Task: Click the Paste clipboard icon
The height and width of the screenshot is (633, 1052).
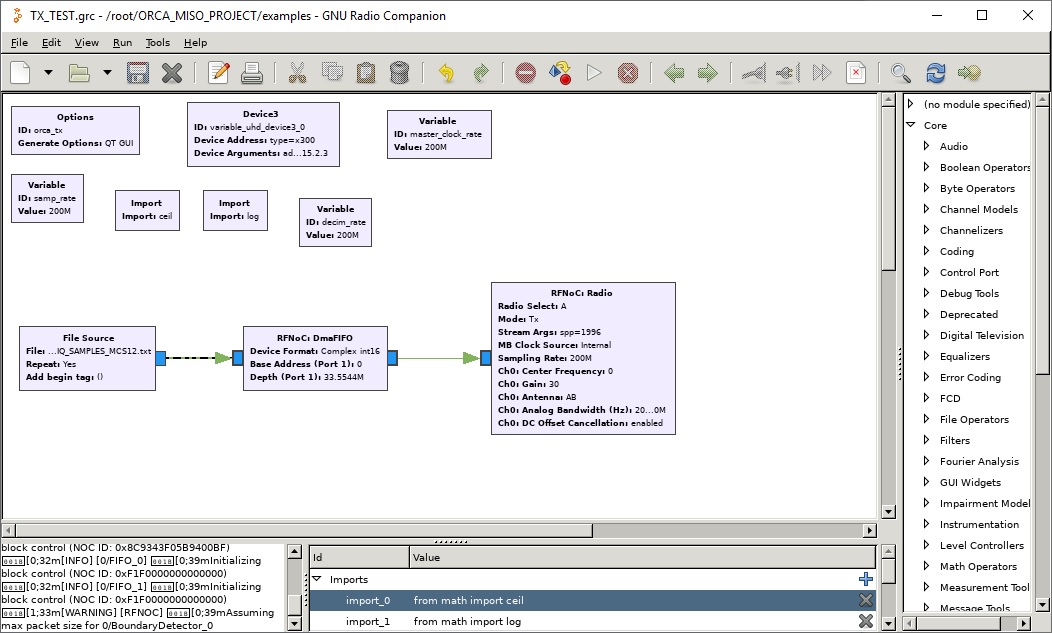Action: (366, 73)
